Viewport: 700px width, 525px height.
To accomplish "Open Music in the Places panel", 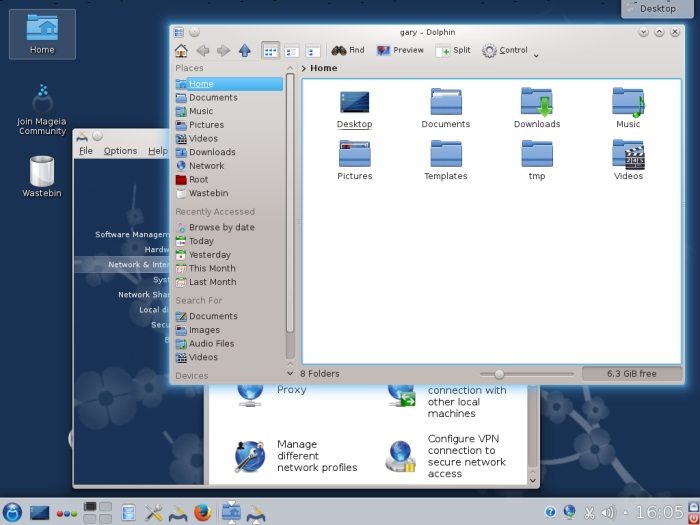I will click(x=229, y=111).
